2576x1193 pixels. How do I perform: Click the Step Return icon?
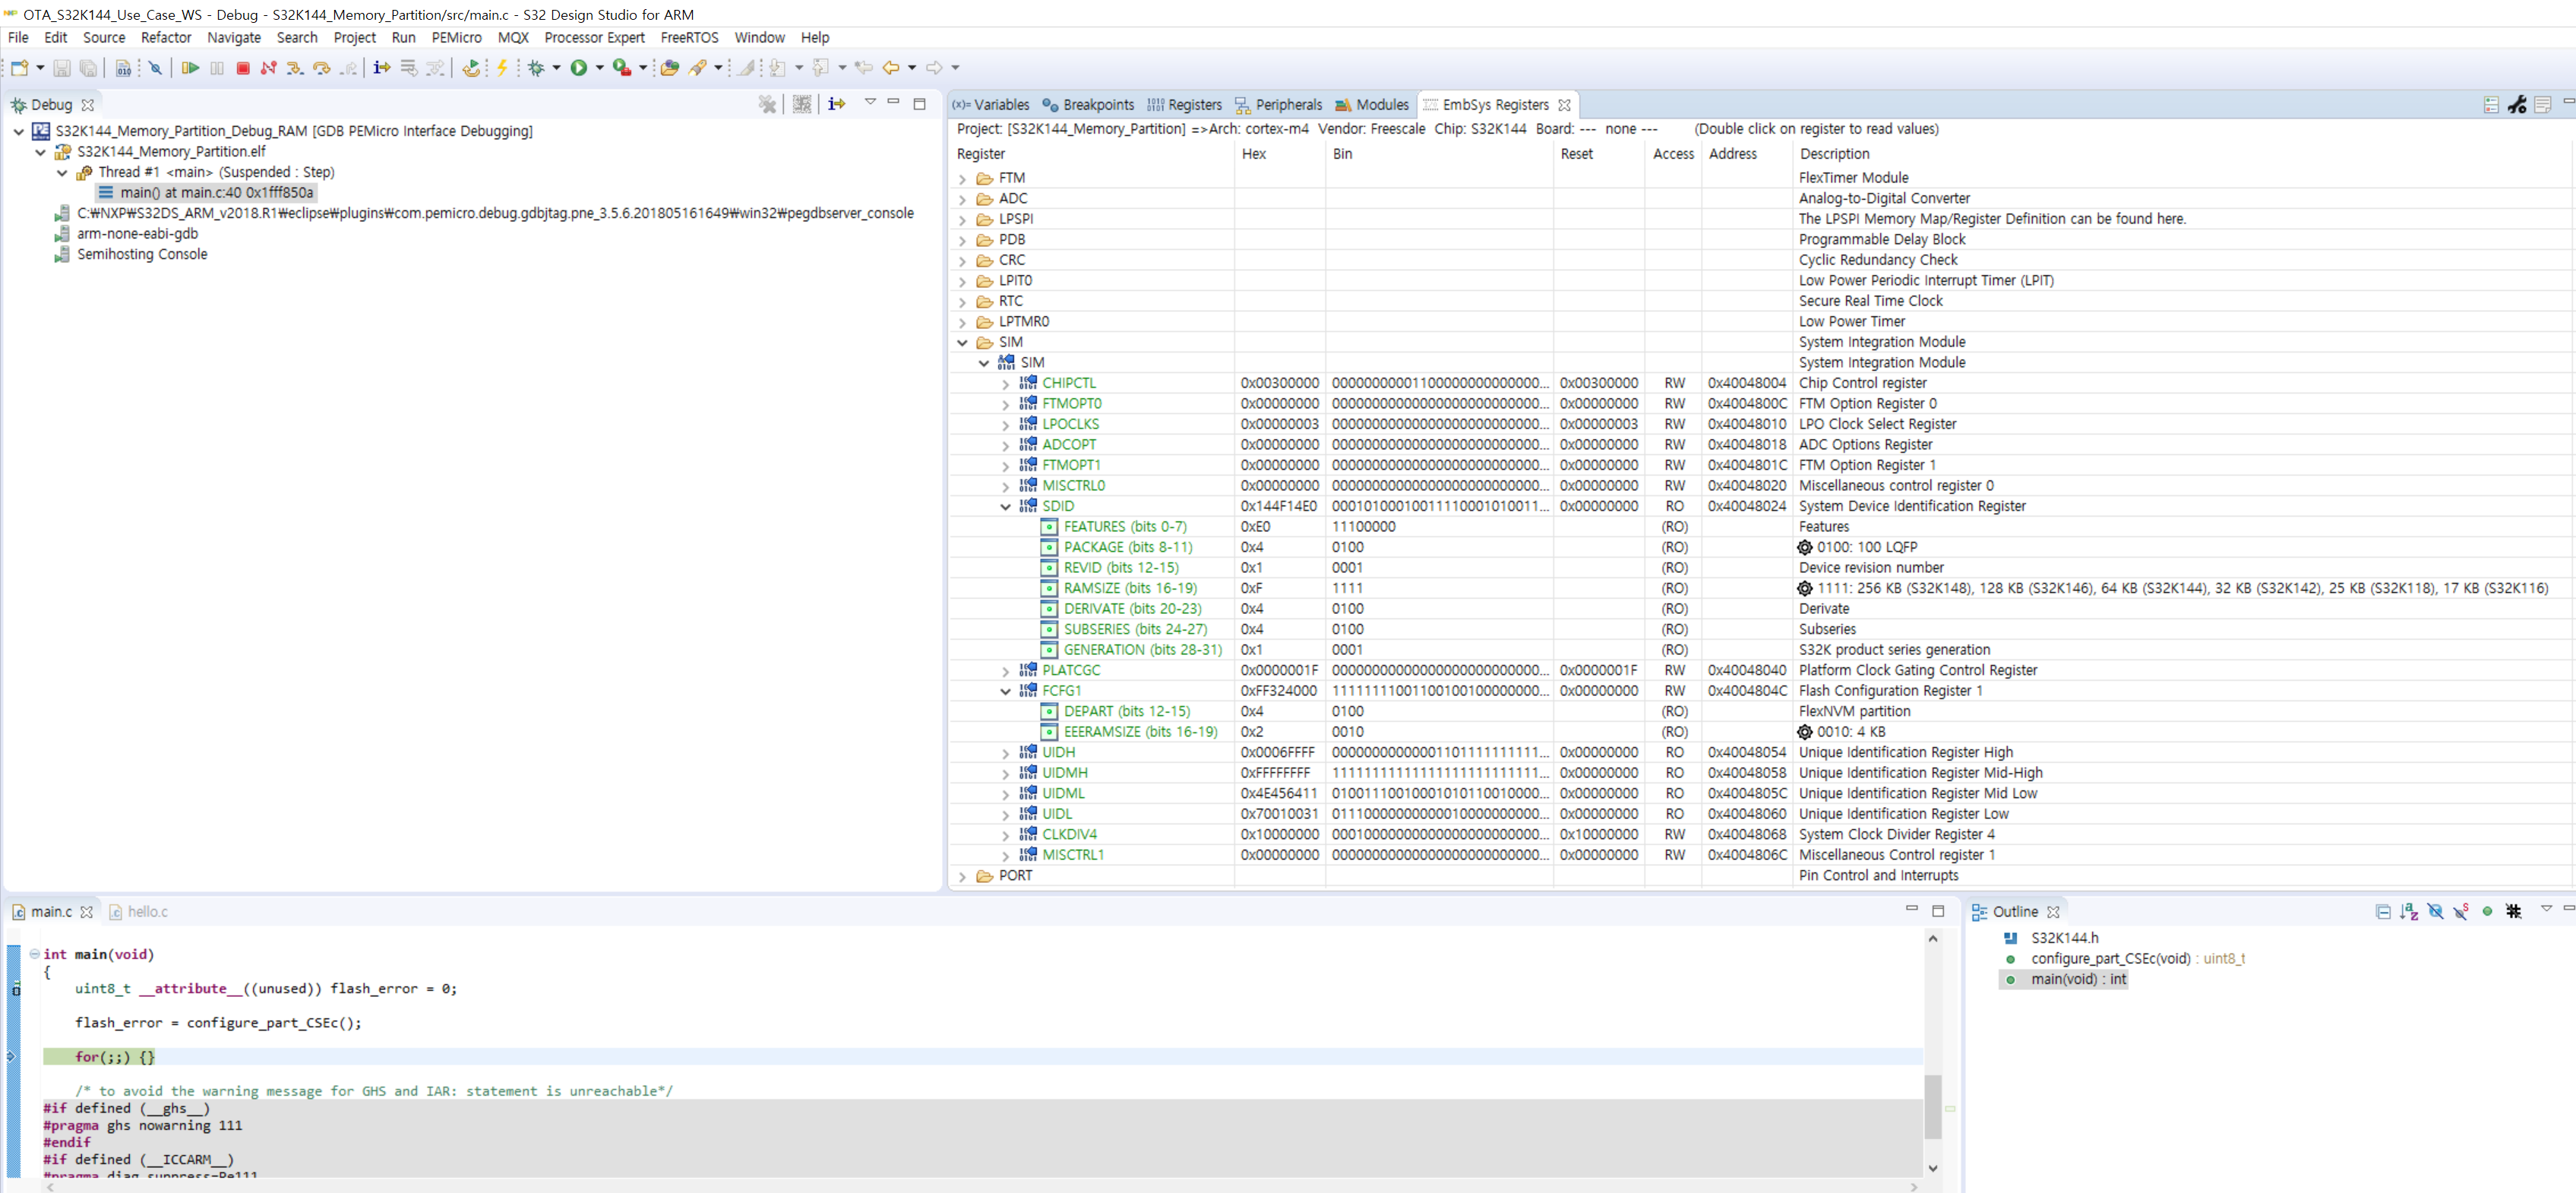349,68
